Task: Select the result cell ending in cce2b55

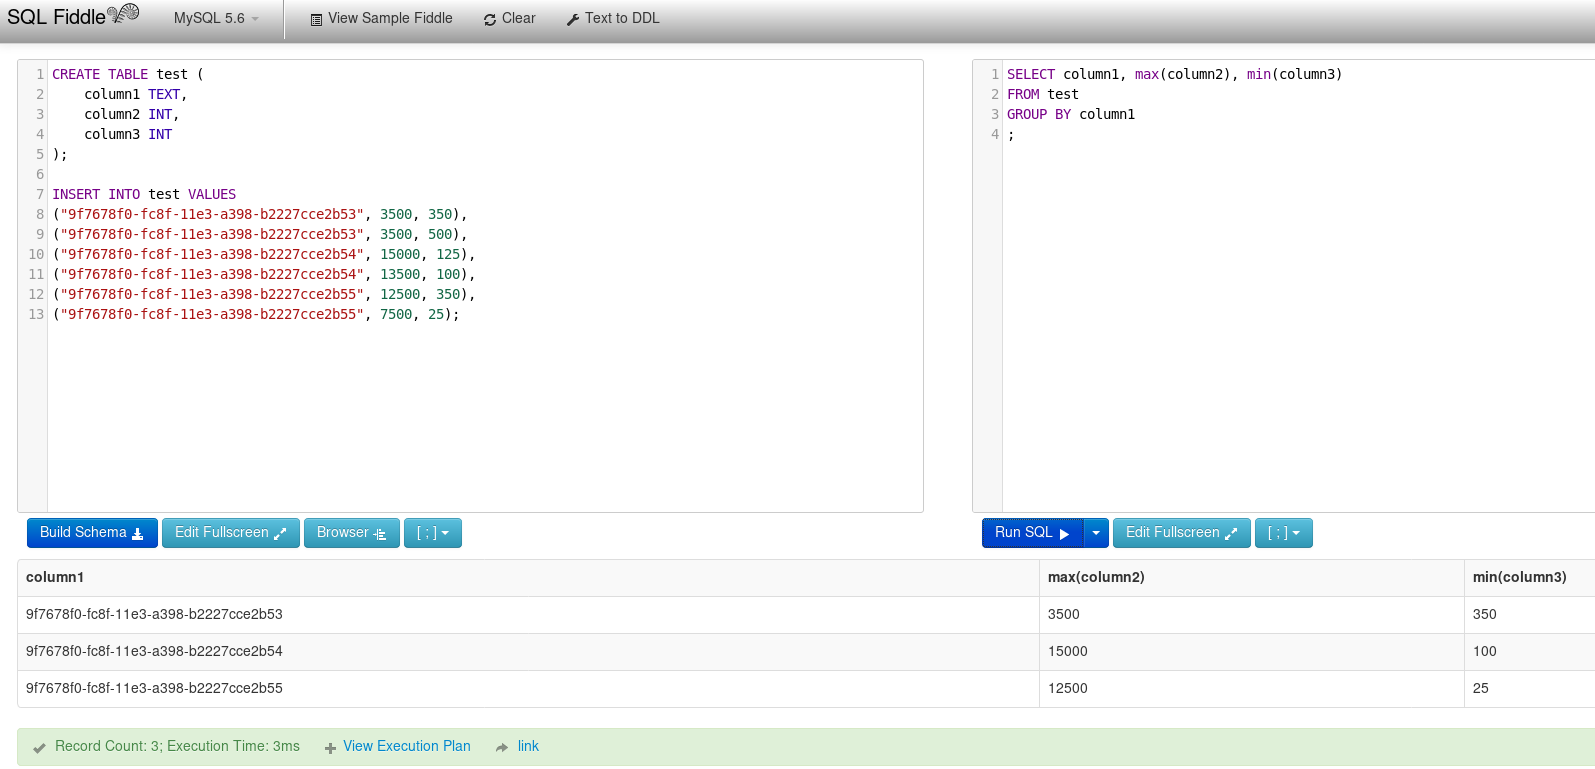Action: [x=528, y=688]
